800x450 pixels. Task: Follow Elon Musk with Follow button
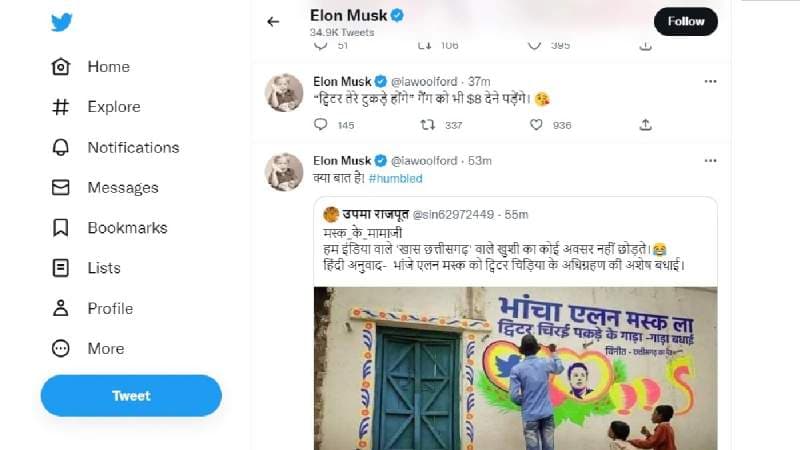685,21
